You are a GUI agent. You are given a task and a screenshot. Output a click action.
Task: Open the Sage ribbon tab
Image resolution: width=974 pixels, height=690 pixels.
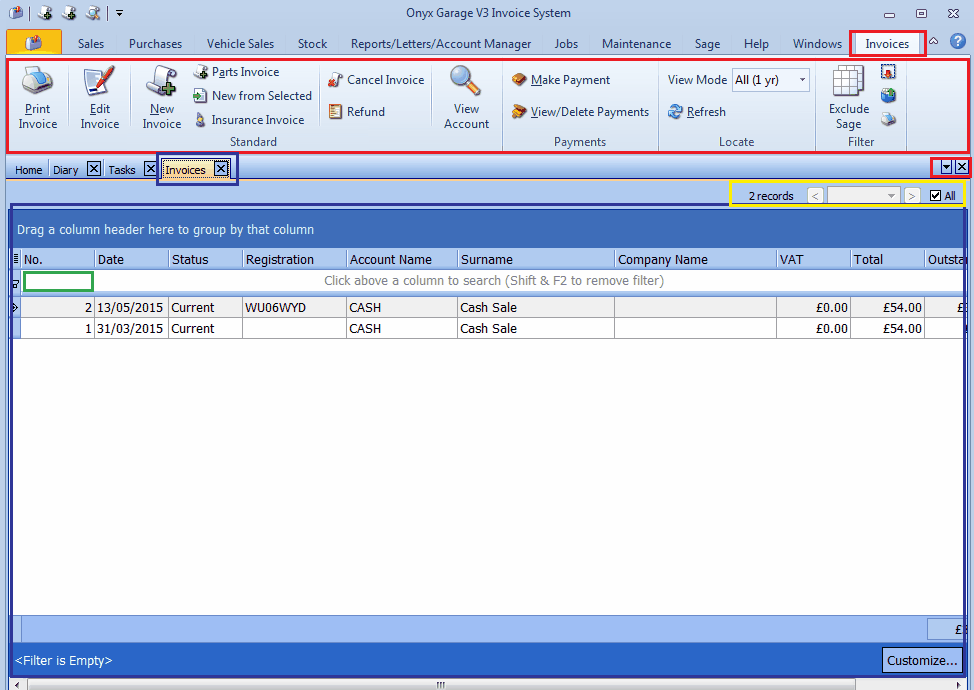click(707, 43)
